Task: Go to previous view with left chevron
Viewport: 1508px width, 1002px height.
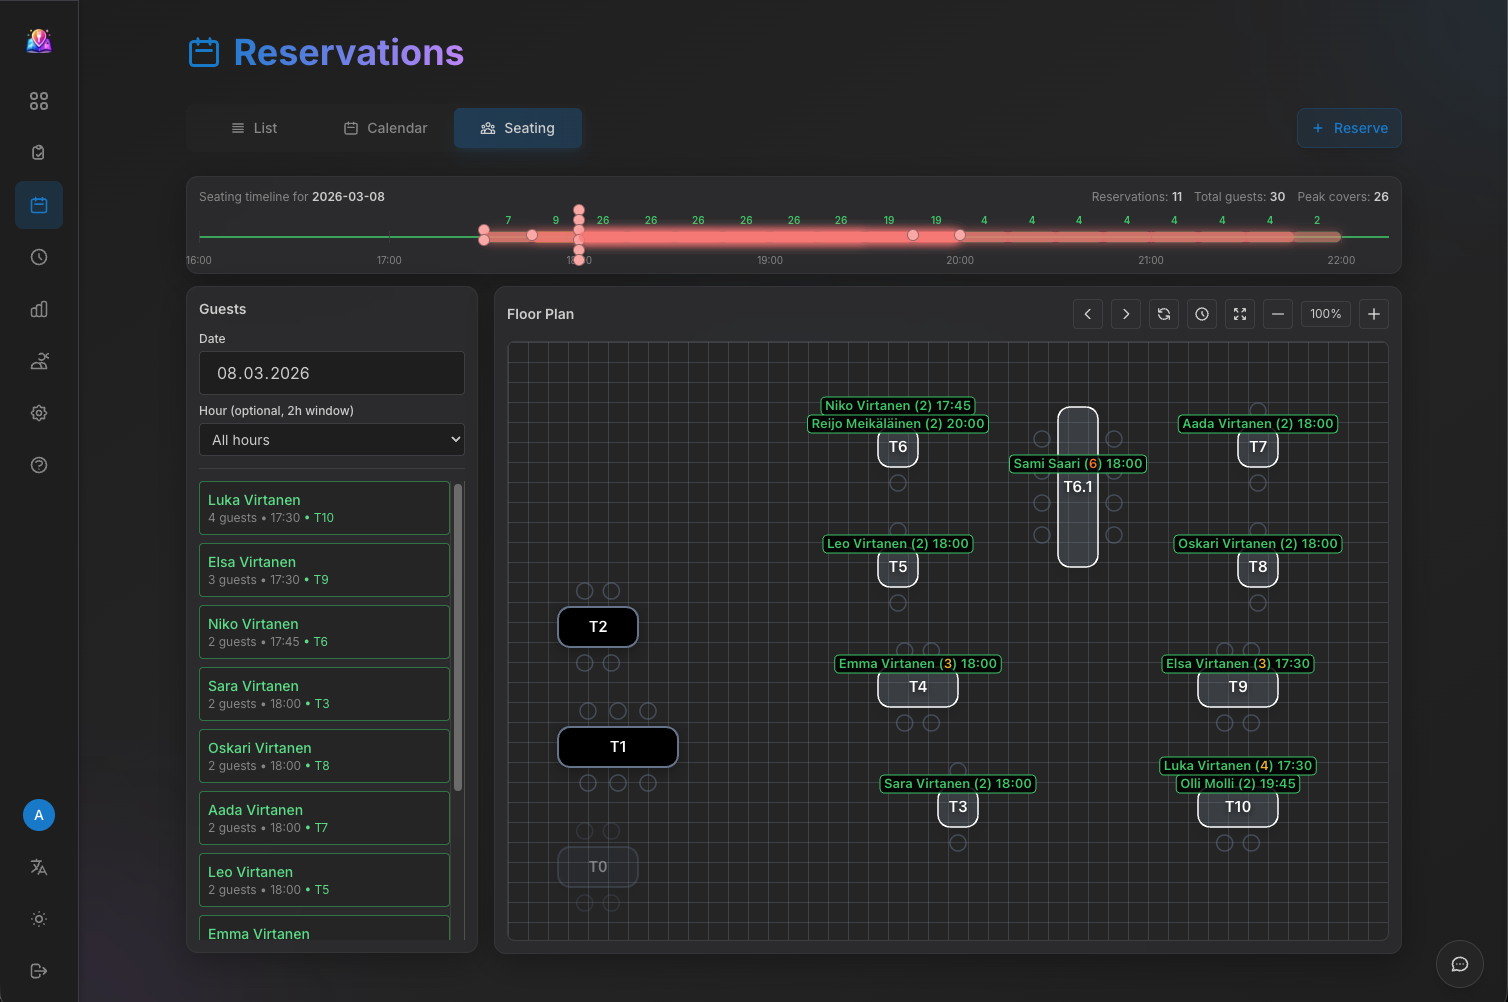Action: pyautogui.click(x=1087, y=314)
